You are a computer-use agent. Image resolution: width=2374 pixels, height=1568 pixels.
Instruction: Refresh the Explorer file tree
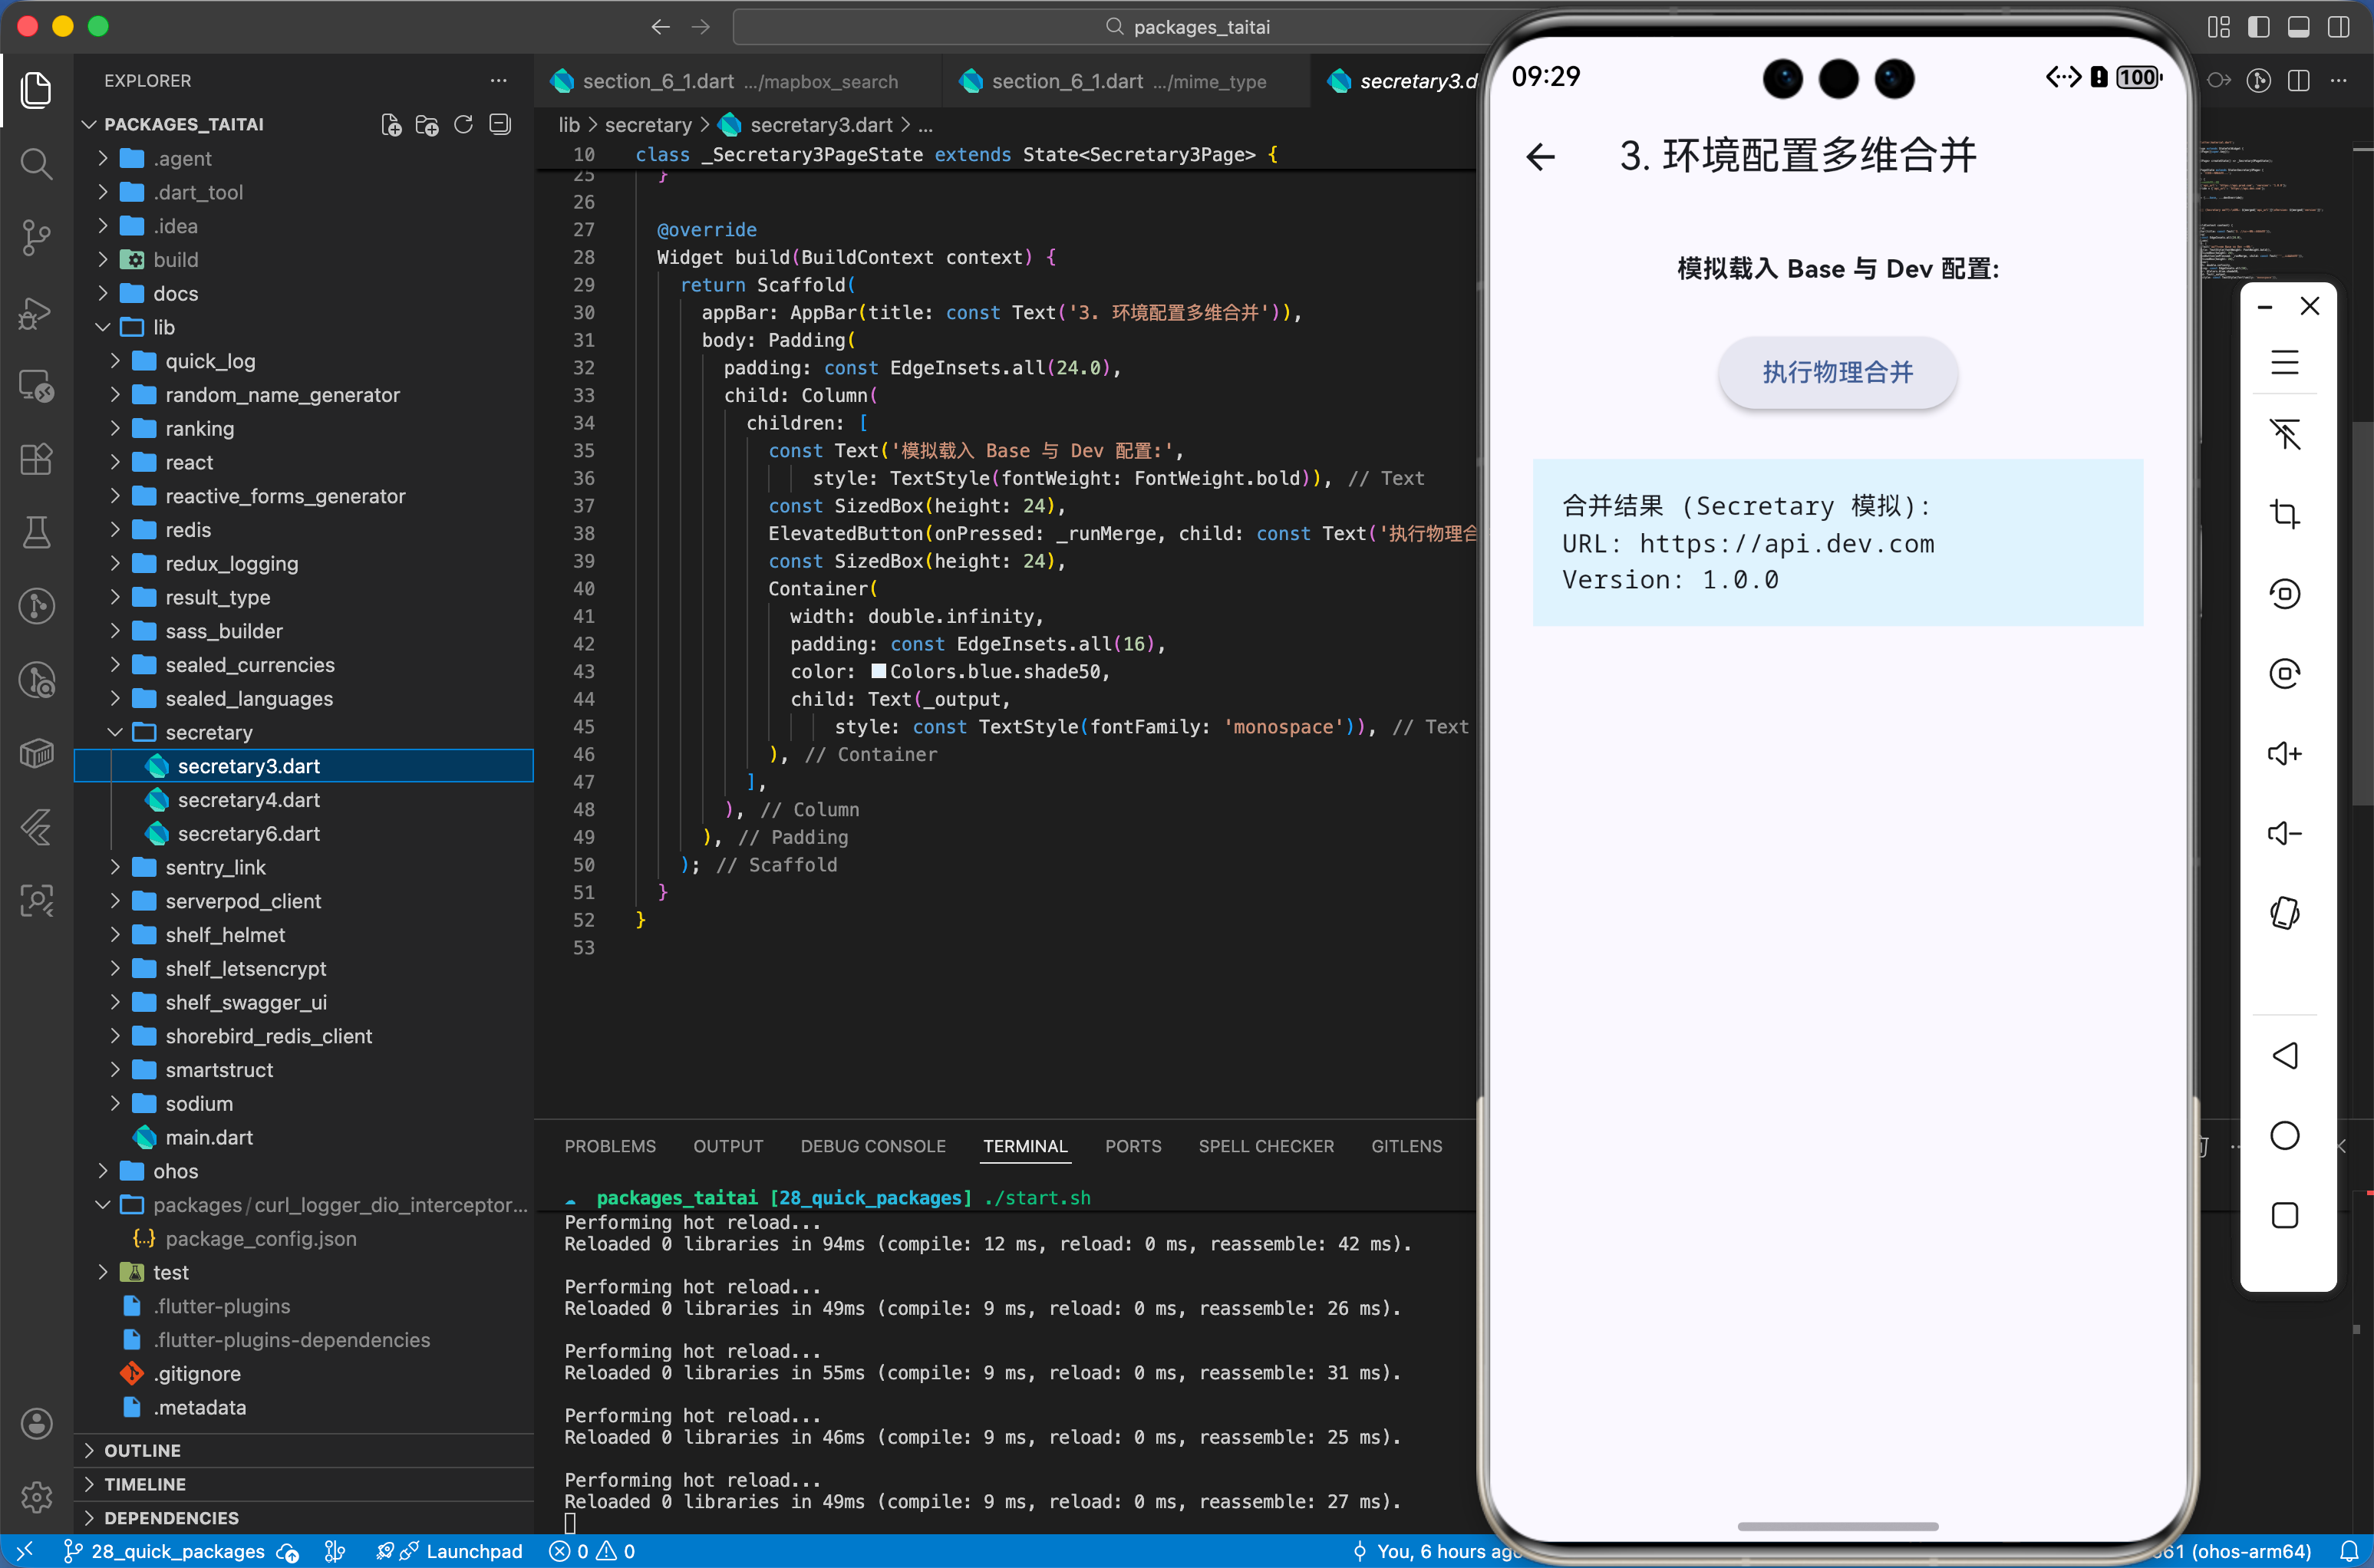coord(463,124)
